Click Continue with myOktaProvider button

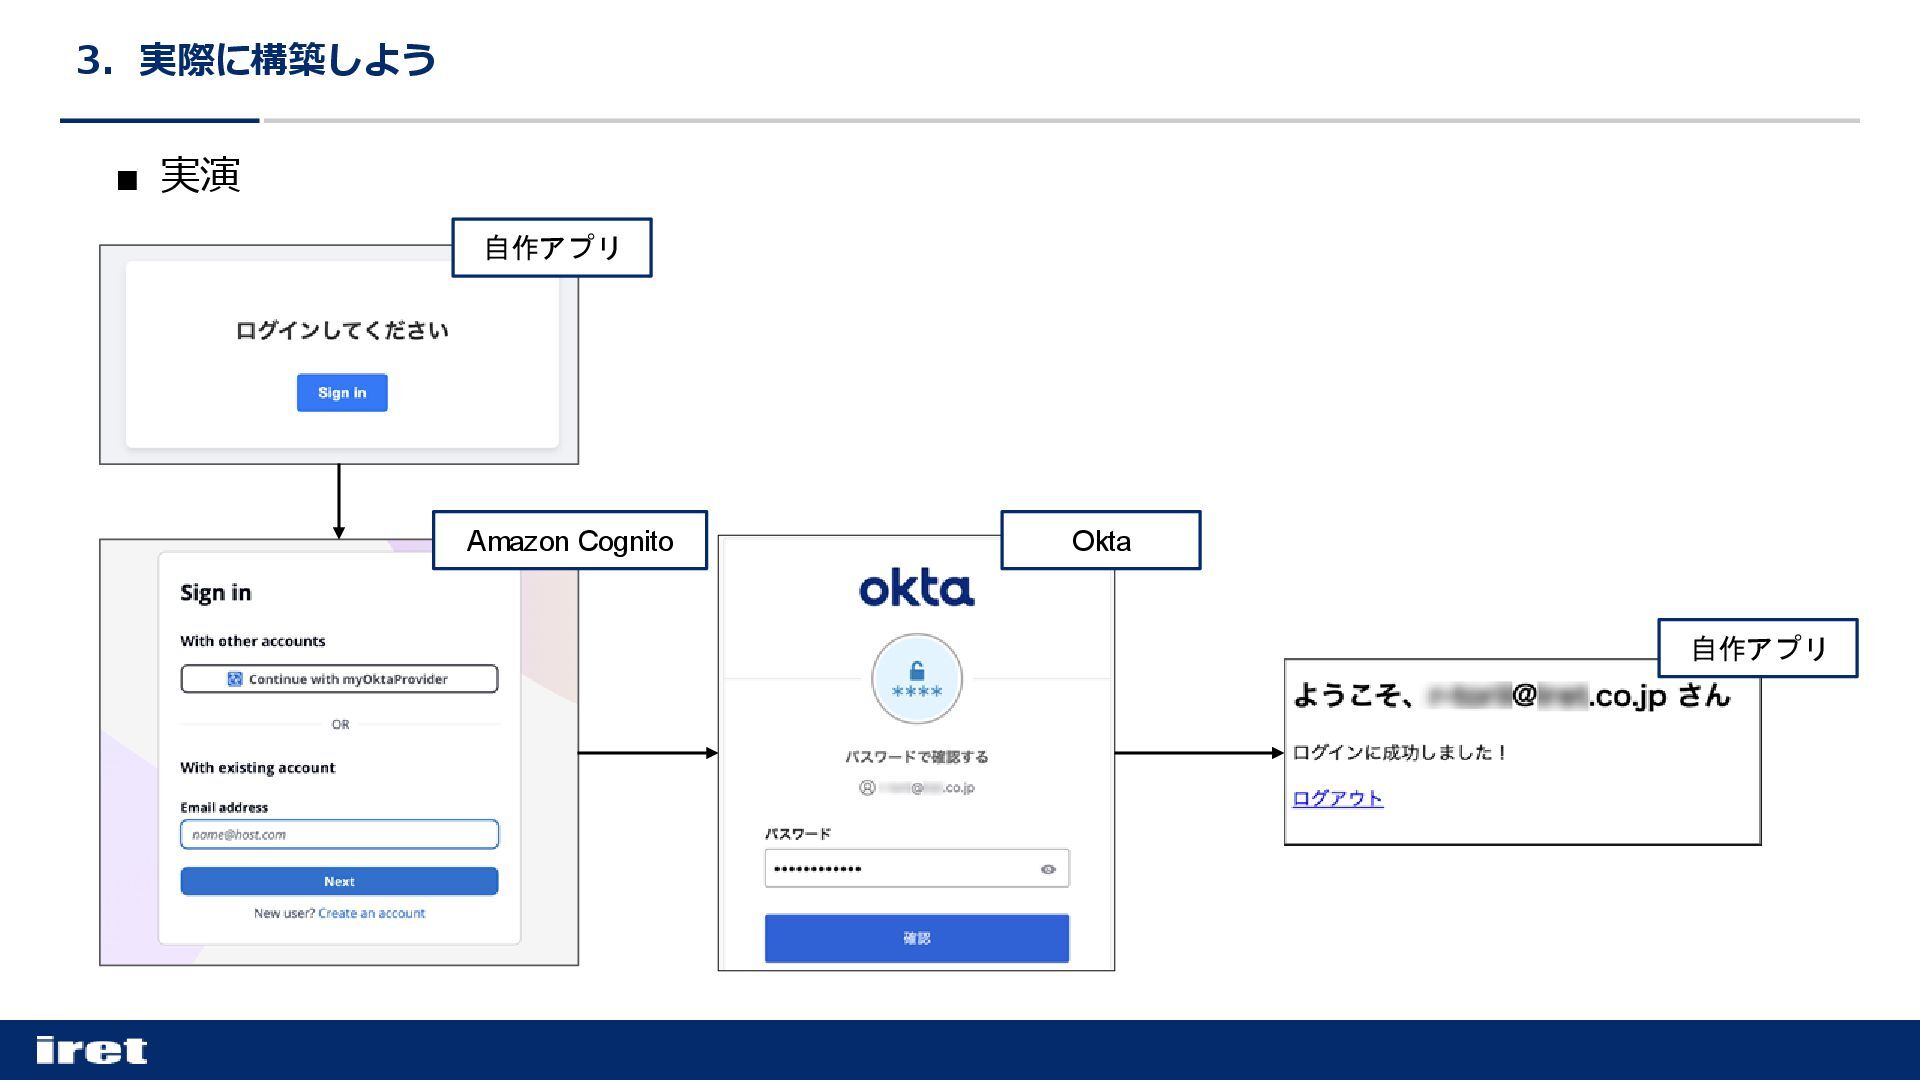coord(339,679)
